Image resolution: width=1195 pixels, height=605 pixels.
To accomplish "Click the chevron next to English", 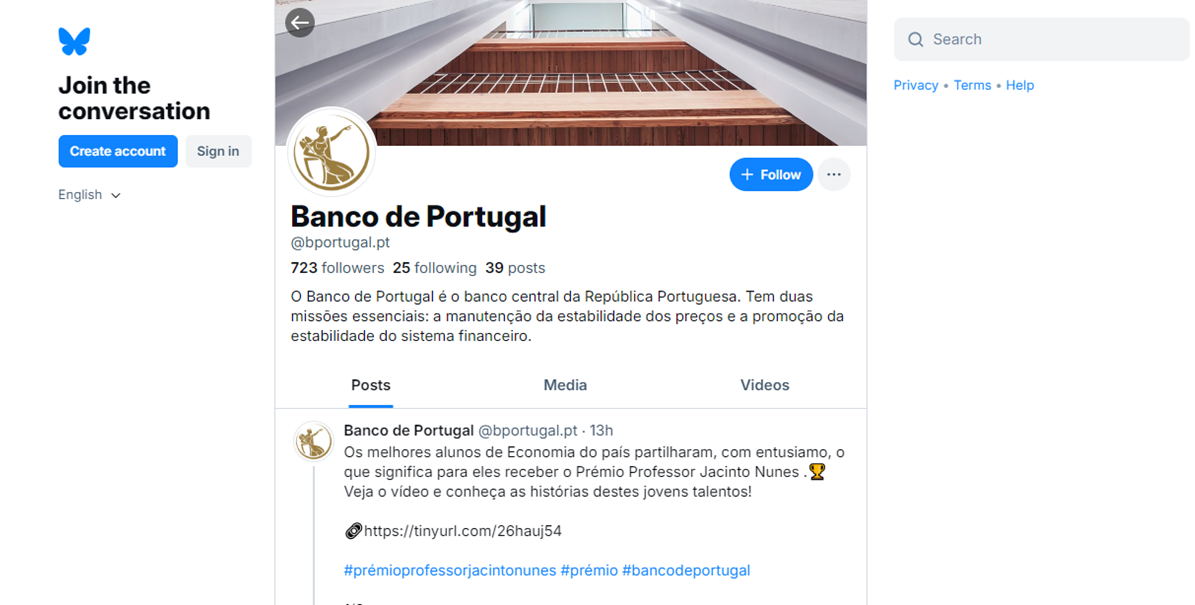I will coord(116,196).
